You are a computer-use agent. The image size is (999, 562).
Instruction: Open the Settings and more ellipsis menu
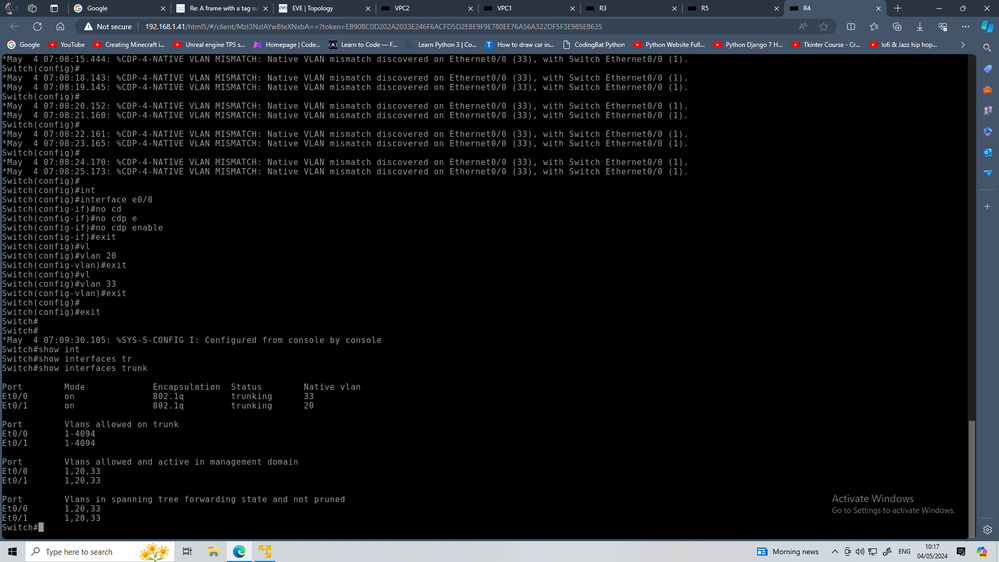tap(965, 27)
